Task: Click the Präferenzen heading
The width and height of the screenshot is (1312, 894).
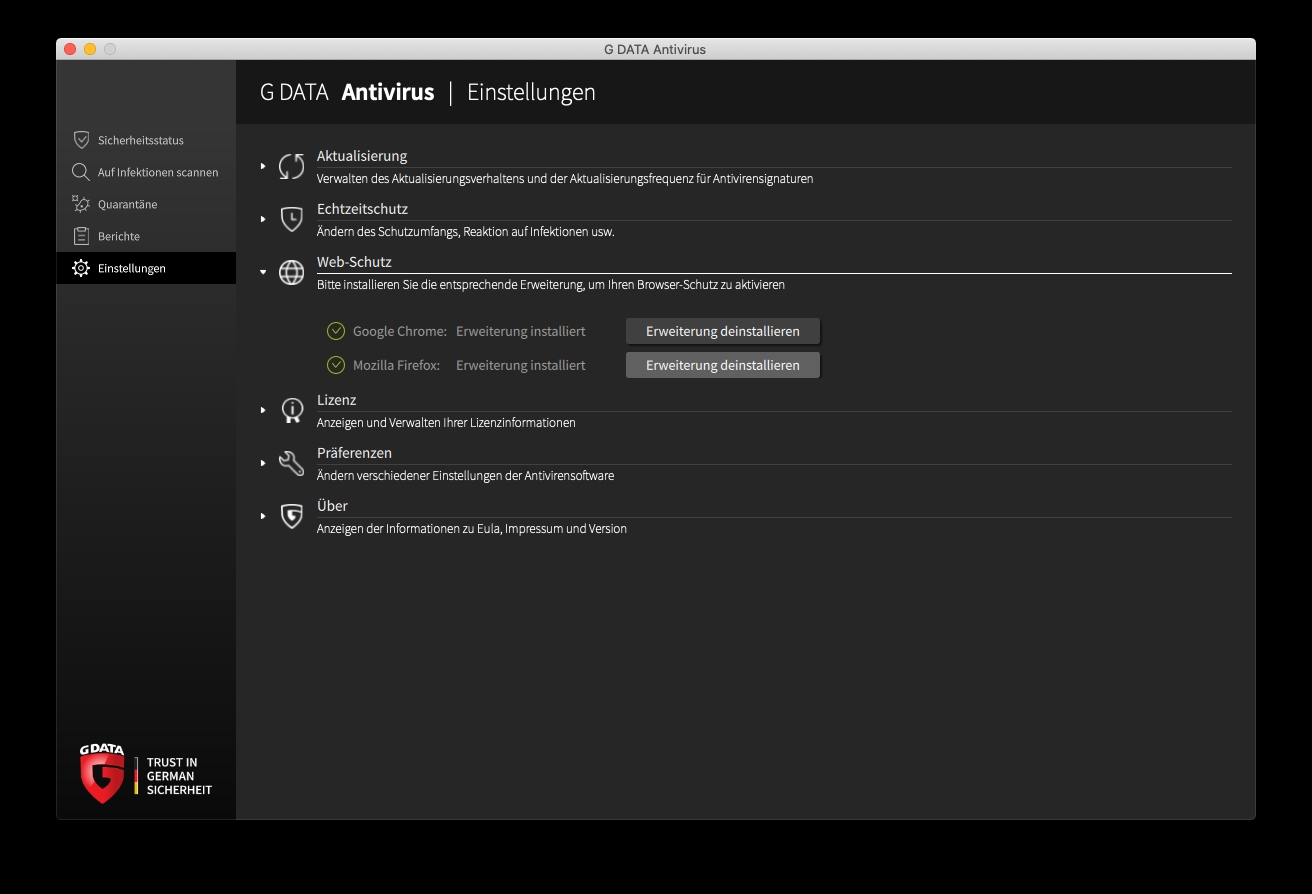Action: [354, 453]
